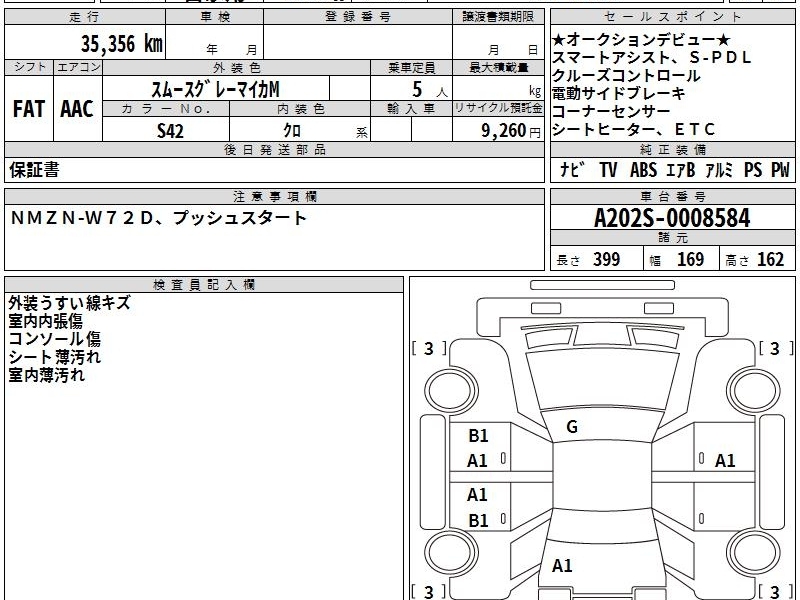
Task: Click the 車検 header cell
Action: [x=215, y=17]
